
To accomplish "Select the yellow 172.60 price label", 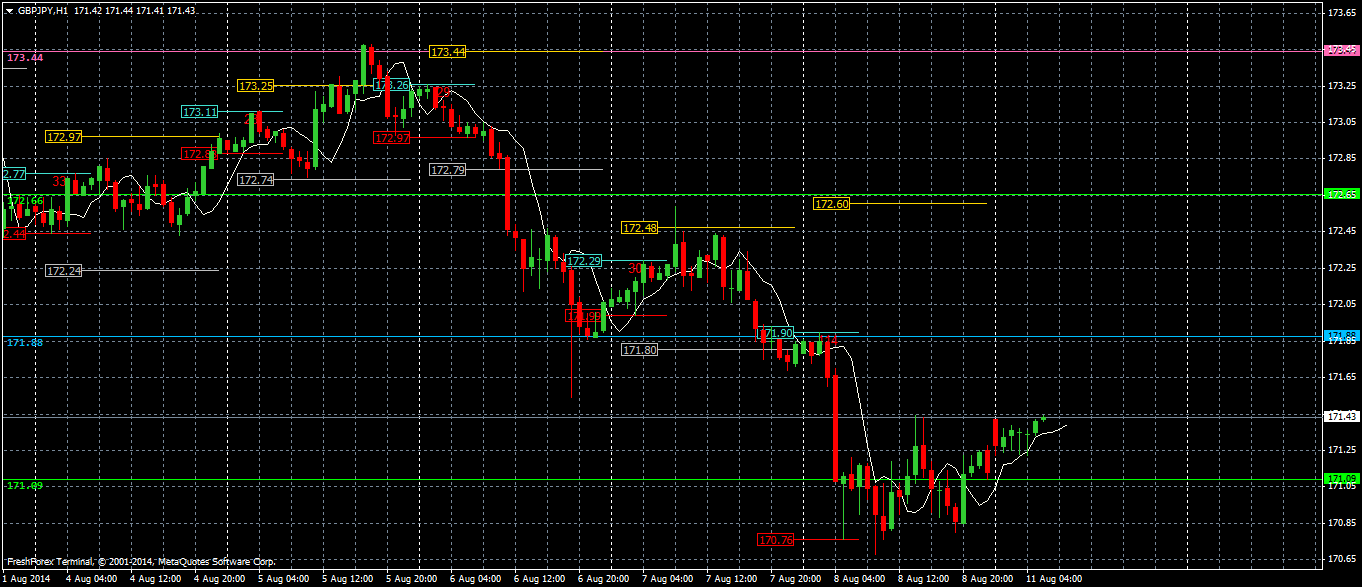I will pos(832,204).
